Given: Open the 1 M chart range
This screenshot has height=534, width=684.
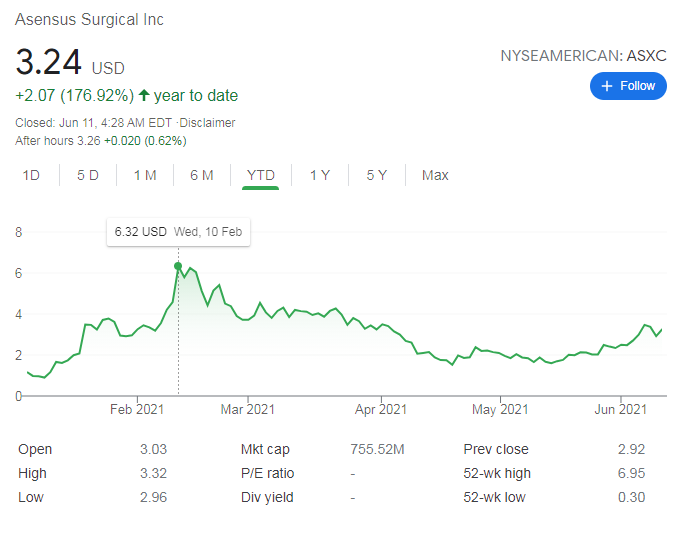Looking at the screenshot, I should click(145, 175).
